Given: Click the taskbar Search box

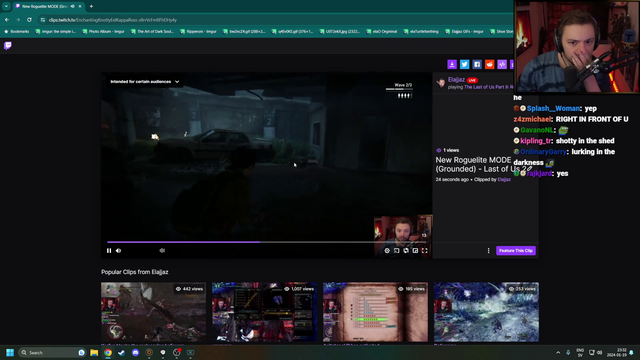Looking at the screenshot, I should pyautogui.click(x=52, y=352).
